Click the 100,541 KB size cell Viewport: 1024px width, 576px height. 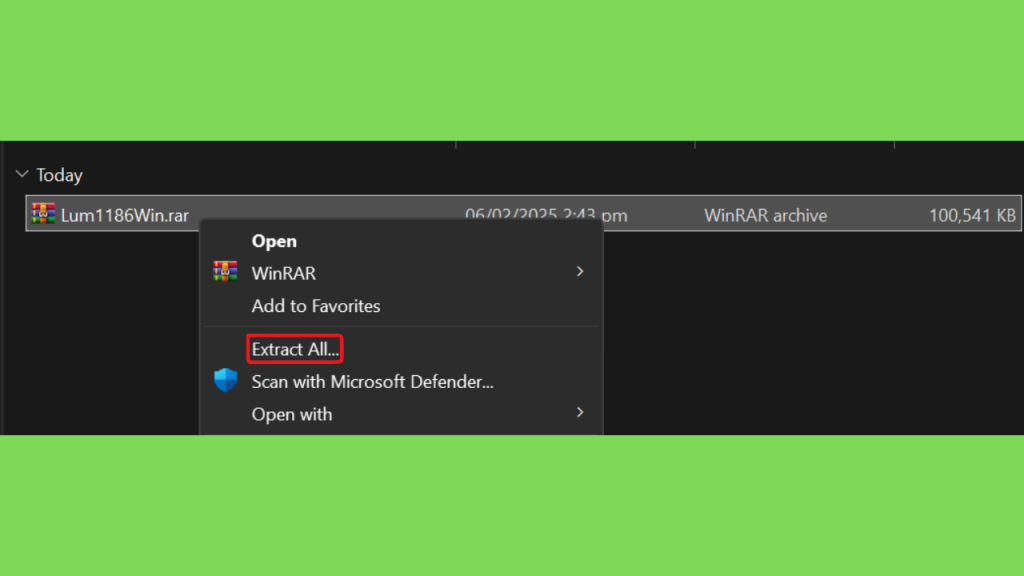tap(972, 215)
